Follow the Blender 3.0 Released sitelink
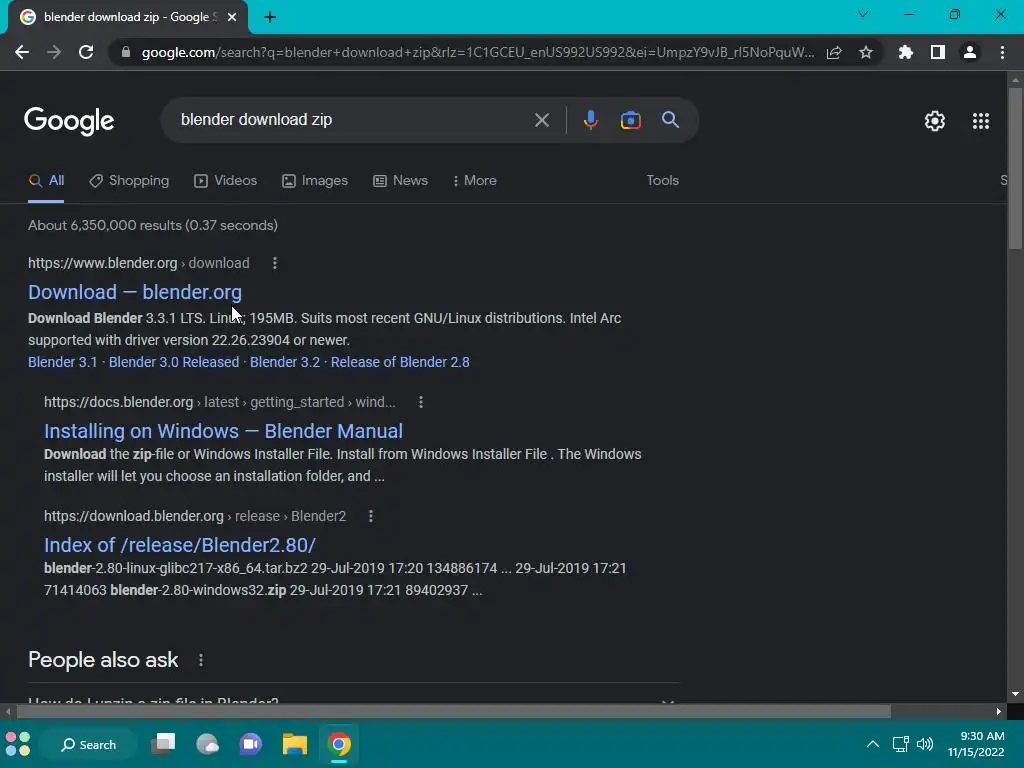 (x=174, y=362)
